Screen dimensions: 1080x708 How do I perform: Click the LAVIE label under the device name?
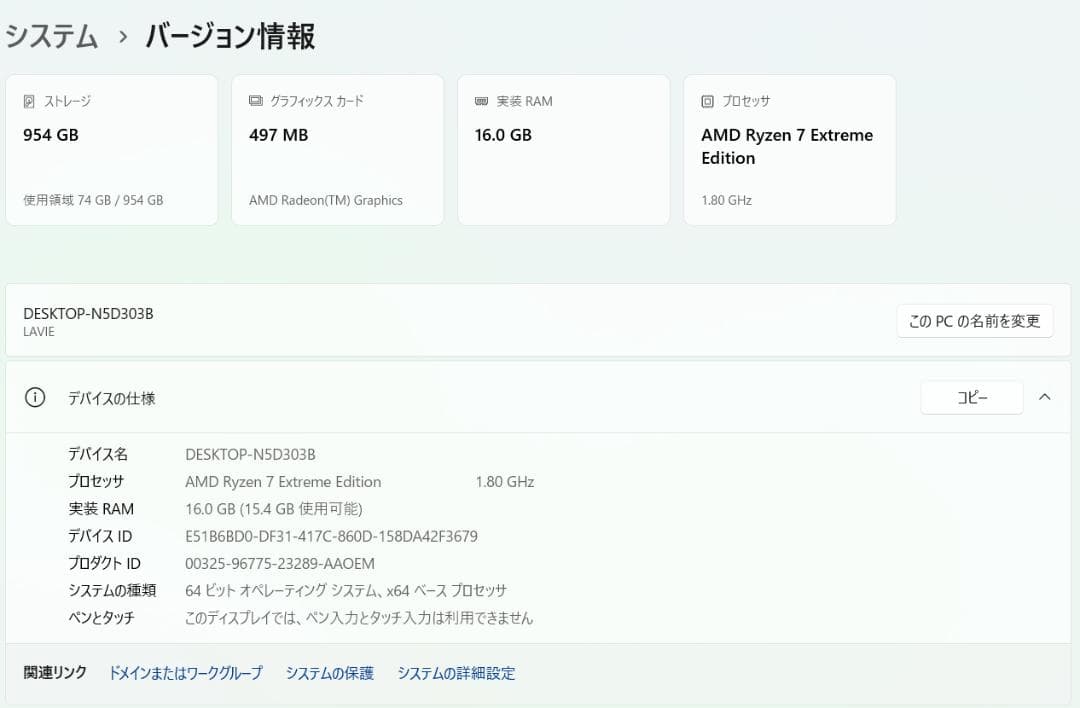pyautogui.click(x=38, y=331)
